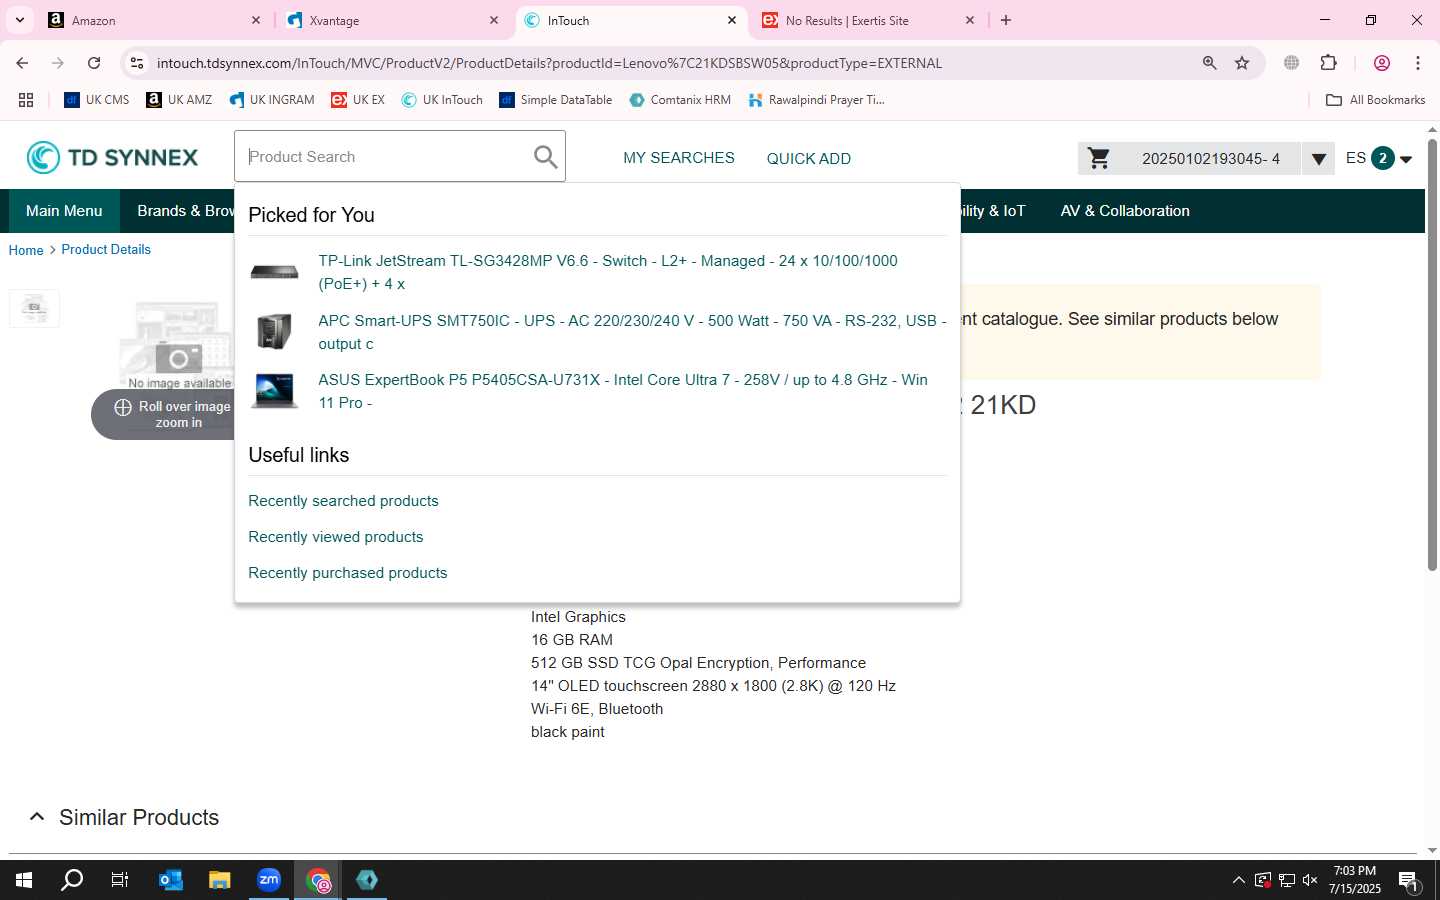The width and height of the screenshot is (1440, 900).
Task: Click the page vertical scrollbar
Action: 1432,355
